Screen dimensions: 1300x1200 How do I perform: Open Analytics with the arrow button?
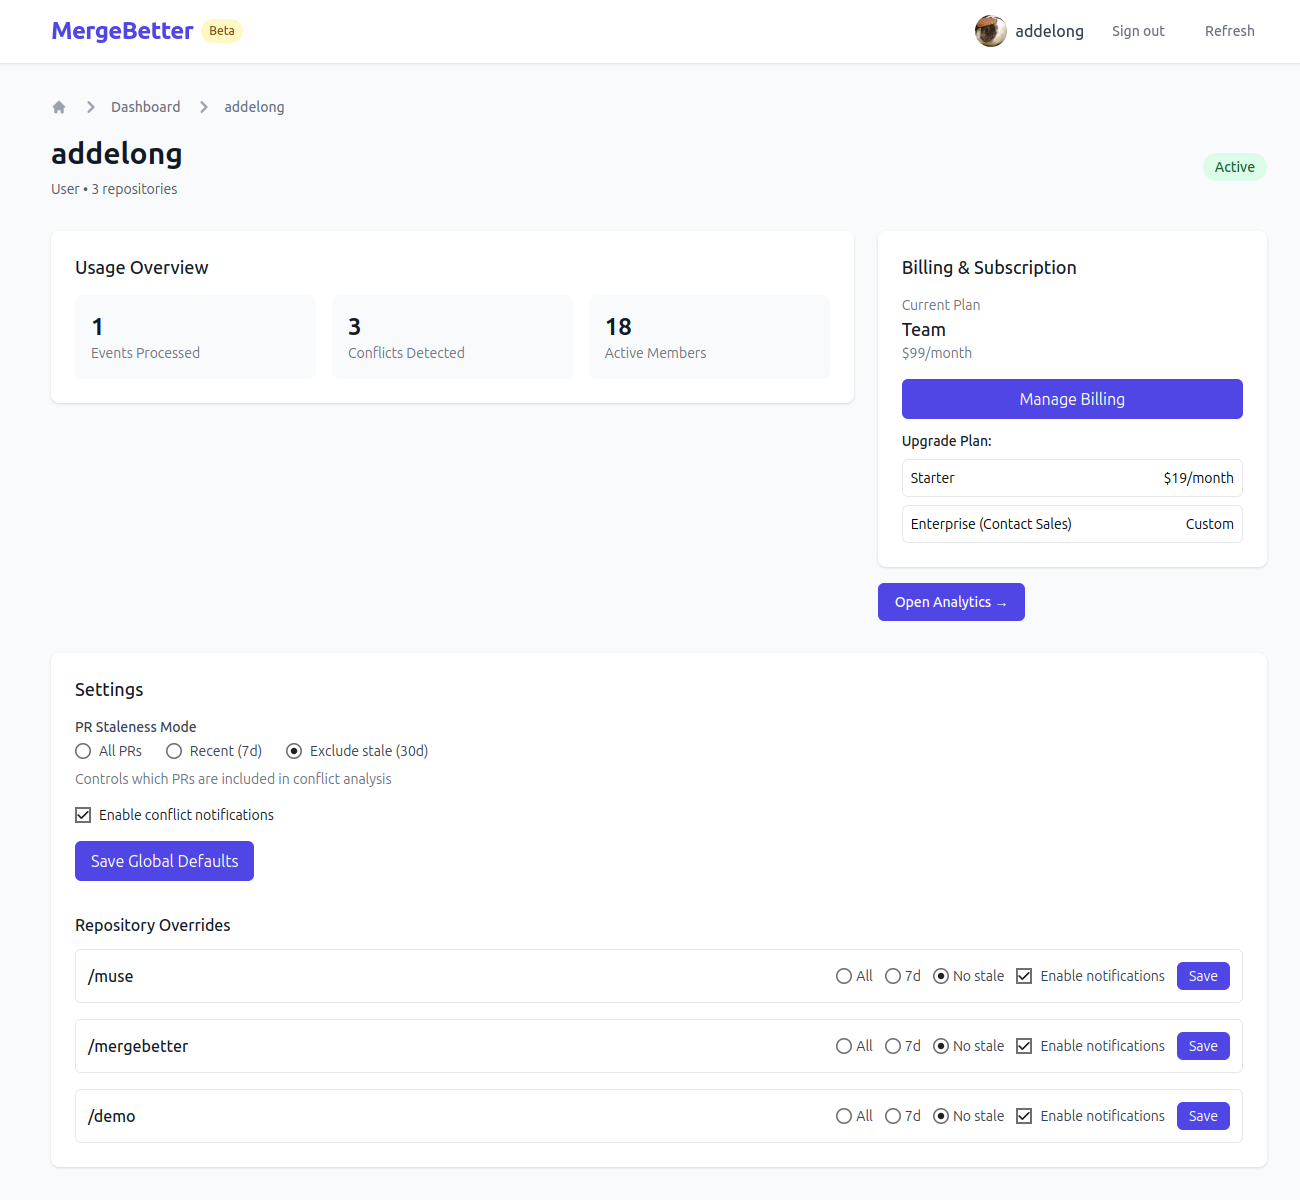951,602
